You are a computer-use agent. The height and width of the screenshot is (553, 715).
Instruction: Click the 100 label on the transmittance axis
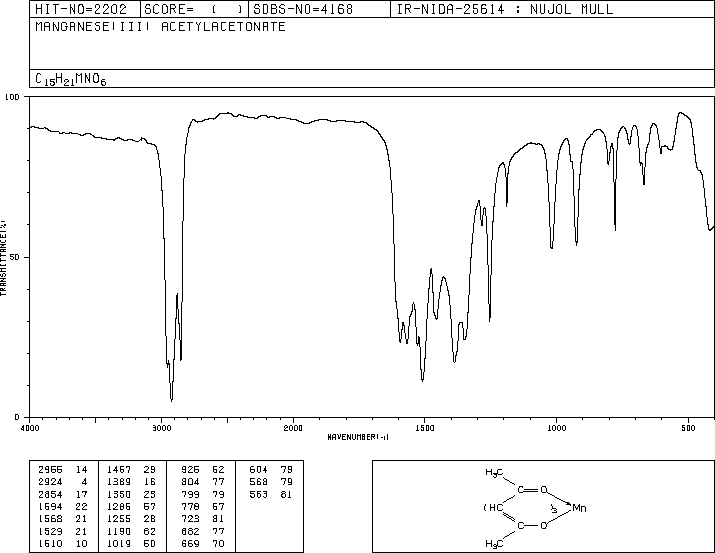(12, 97)
